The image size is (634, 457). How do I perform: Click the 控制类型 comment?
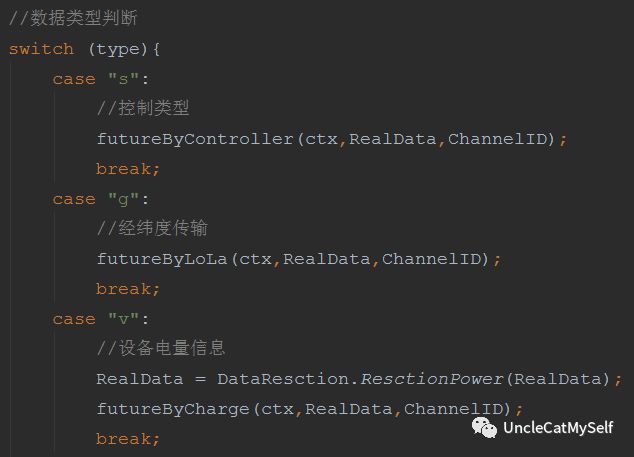143,109
